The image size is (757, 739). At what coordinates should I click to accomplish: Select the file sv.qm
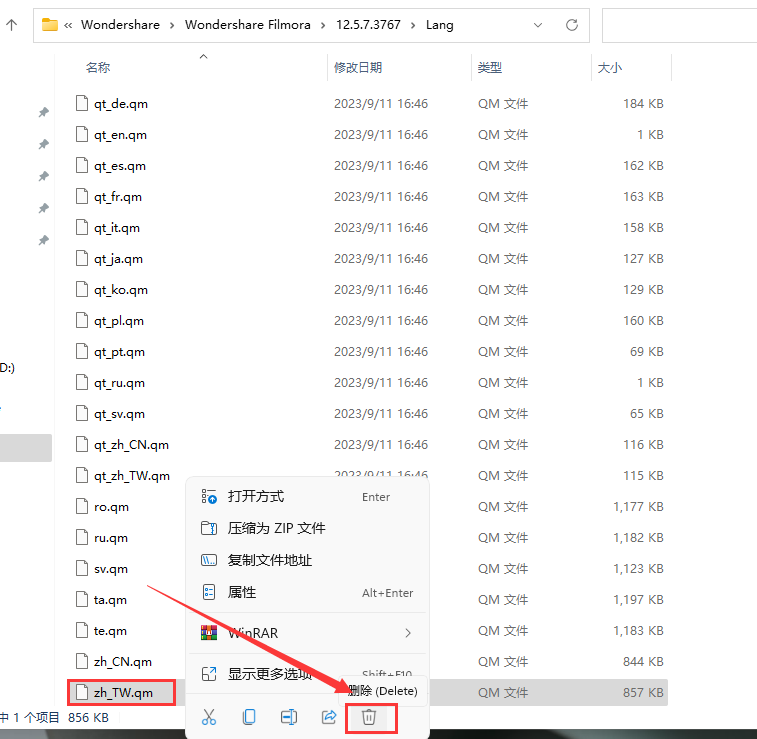[111, 569]
